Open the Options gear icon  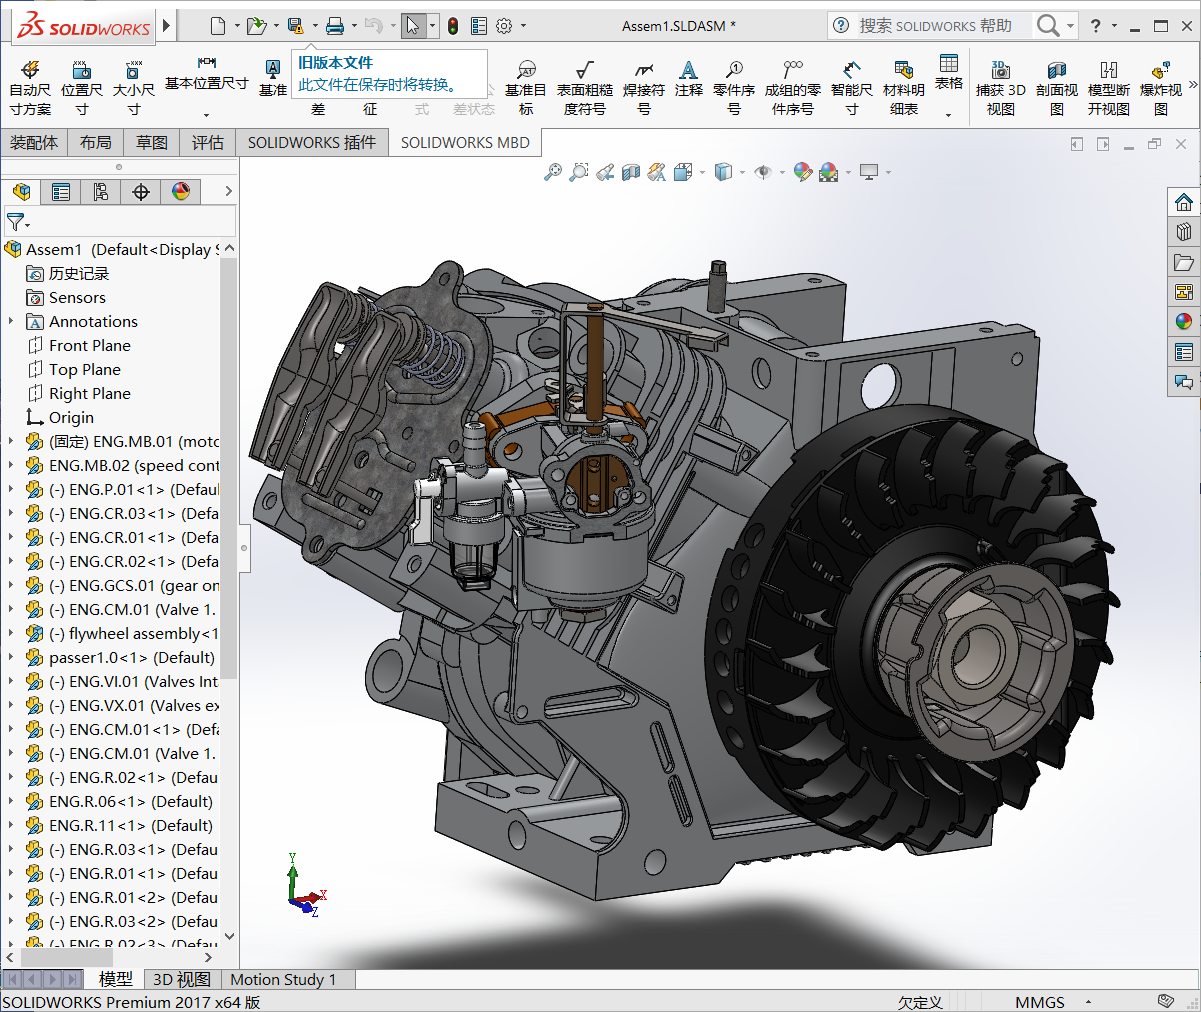point(504,26)
